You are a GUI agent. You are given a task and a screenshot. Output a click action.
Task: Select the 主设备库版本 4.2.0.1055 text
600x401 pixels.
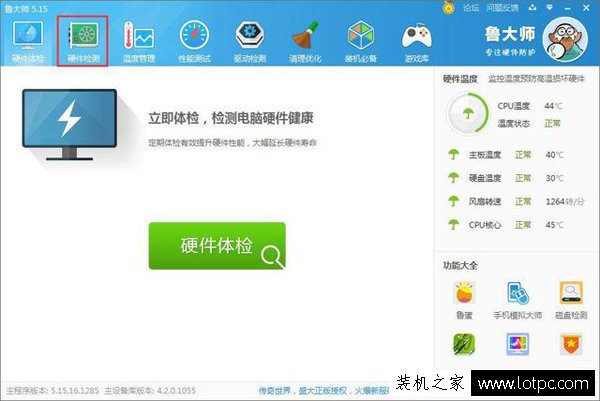[150, 391]
